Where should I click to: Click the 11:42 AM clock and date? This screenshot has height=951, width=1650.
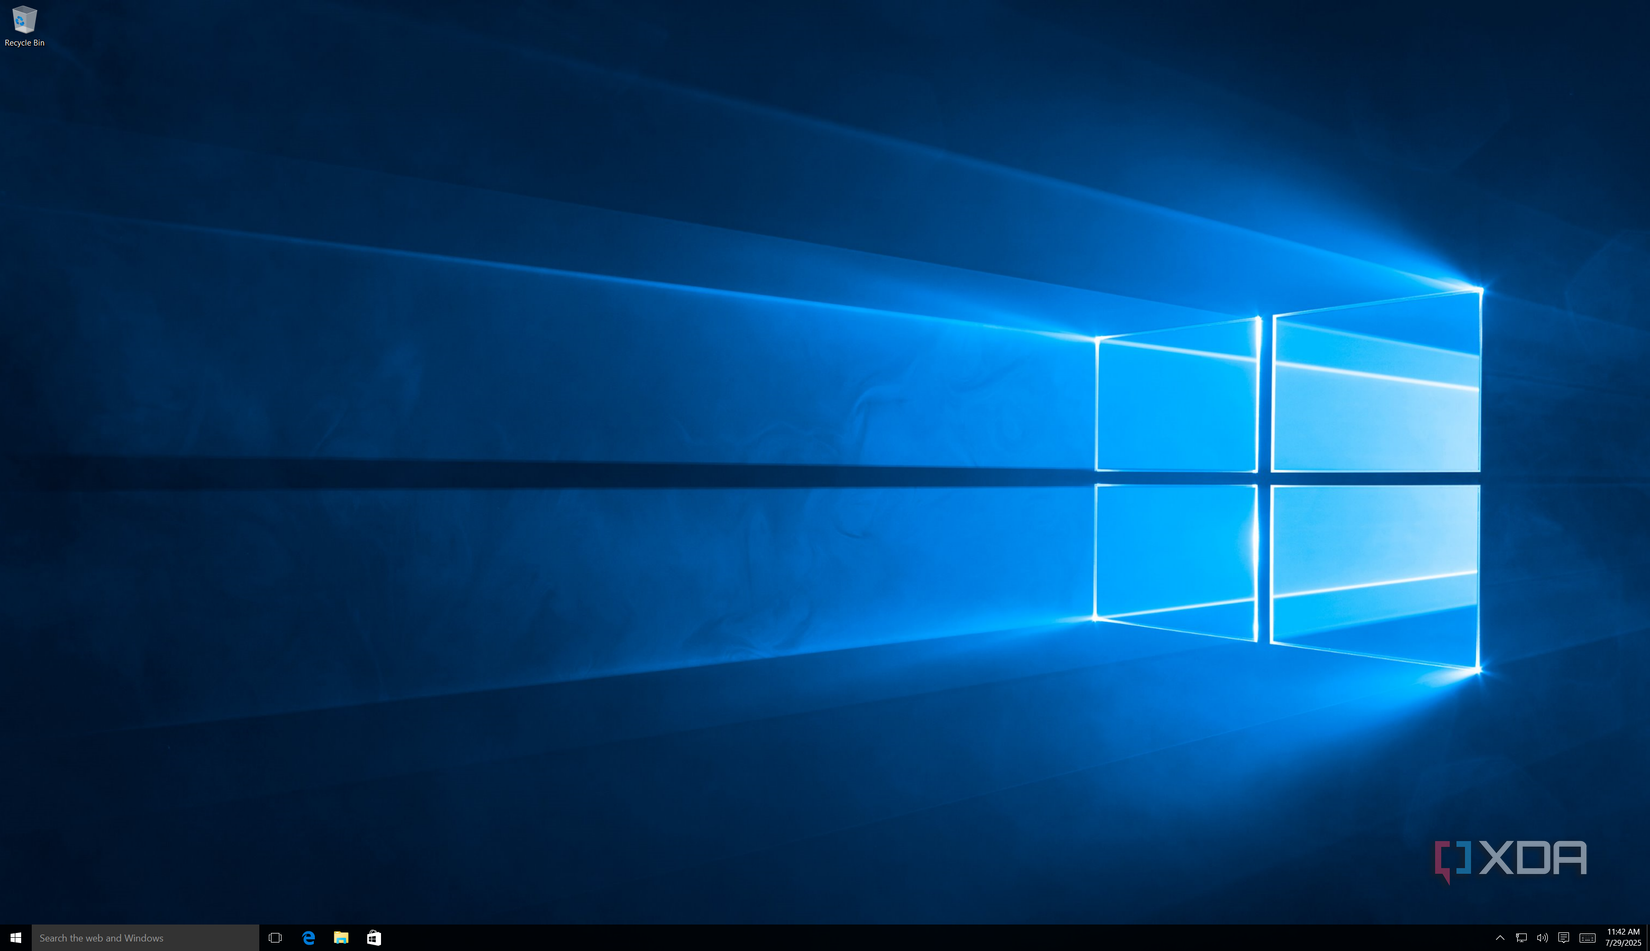click(1623, 938)
